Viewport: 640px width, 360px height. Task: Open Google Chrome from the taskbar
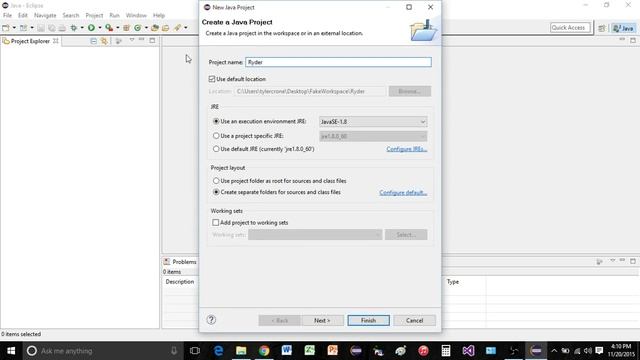click(x=264, y=351)
